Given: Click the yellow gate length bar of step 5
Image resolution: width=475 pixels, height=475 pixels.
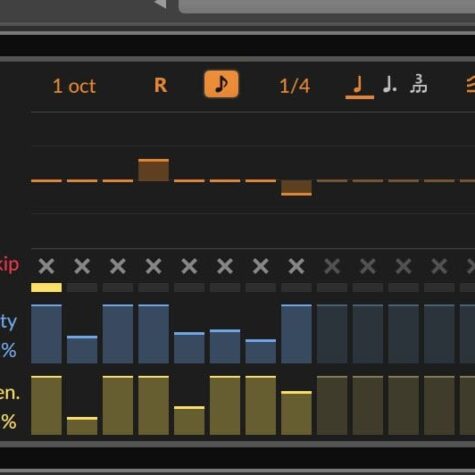Looking at the screenshot, I should [189, 420].
